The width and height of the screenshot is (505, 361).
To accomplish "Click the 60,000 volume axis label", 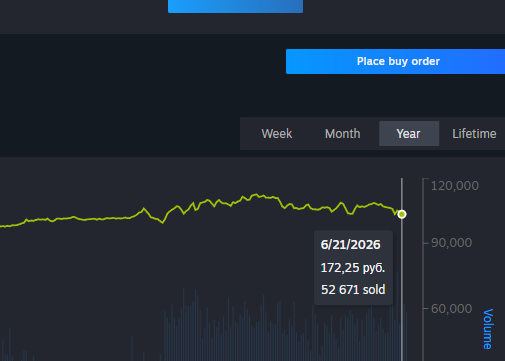I will coord(451,309).
